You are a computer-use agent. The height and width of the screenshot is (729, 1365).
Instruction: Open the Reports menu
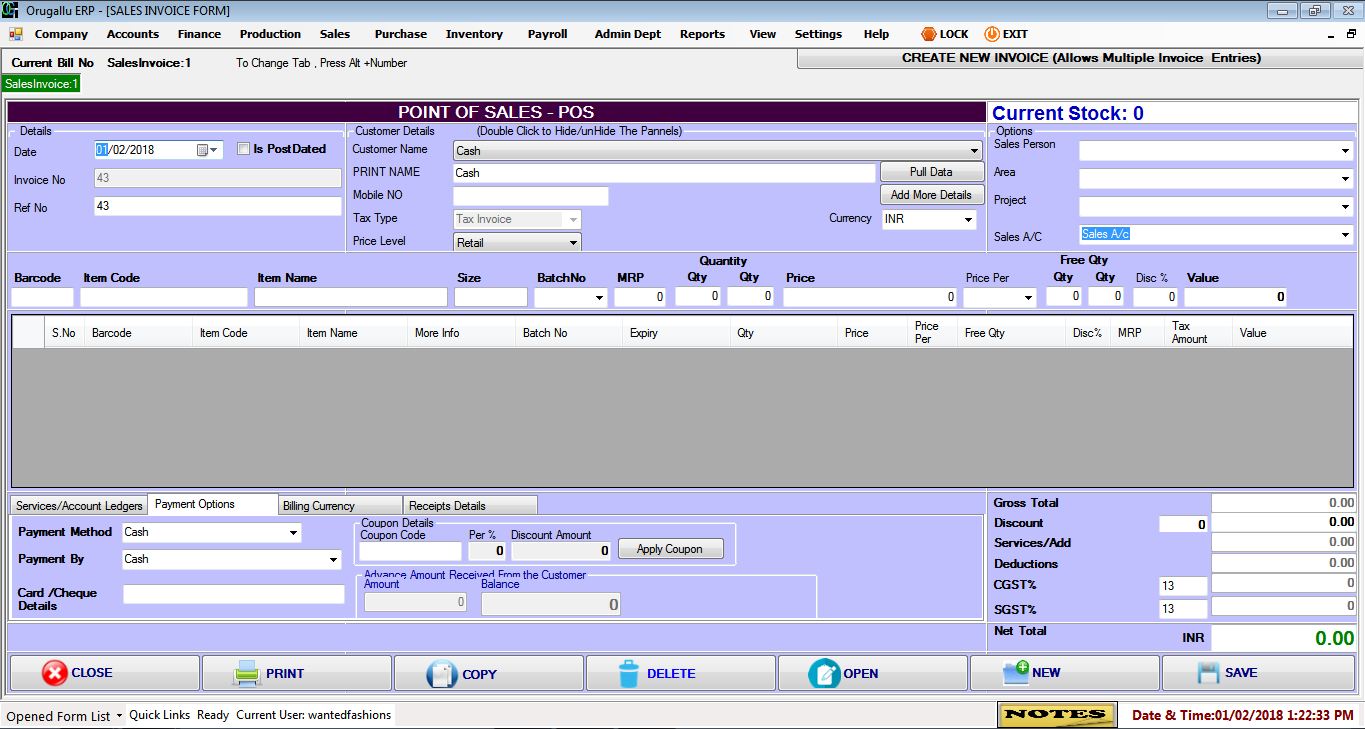[702, 34]
